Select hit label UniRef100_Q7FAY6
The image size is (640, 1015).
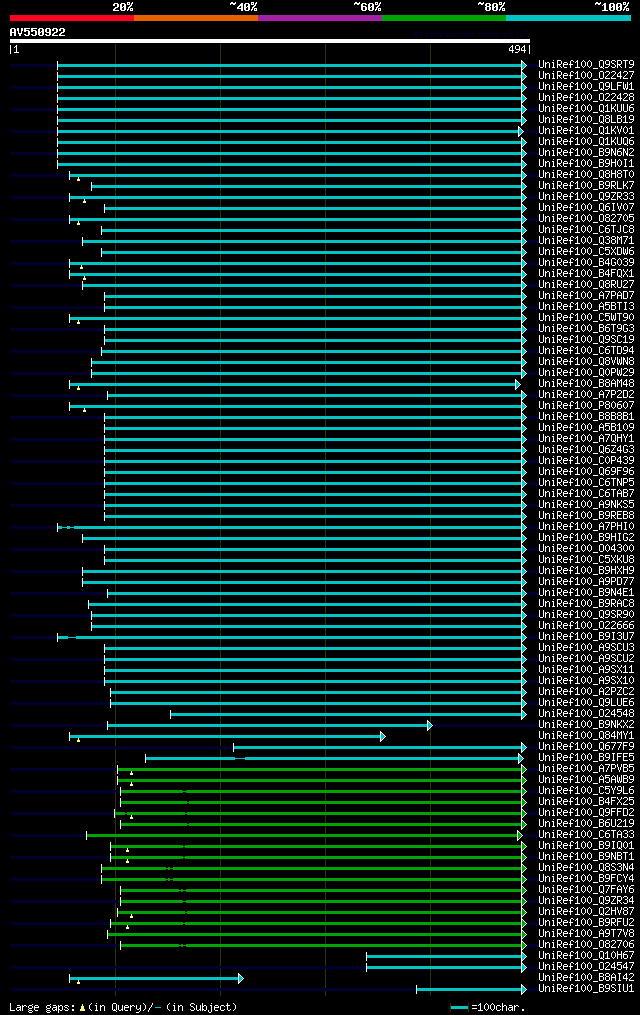tap(586, 890)
